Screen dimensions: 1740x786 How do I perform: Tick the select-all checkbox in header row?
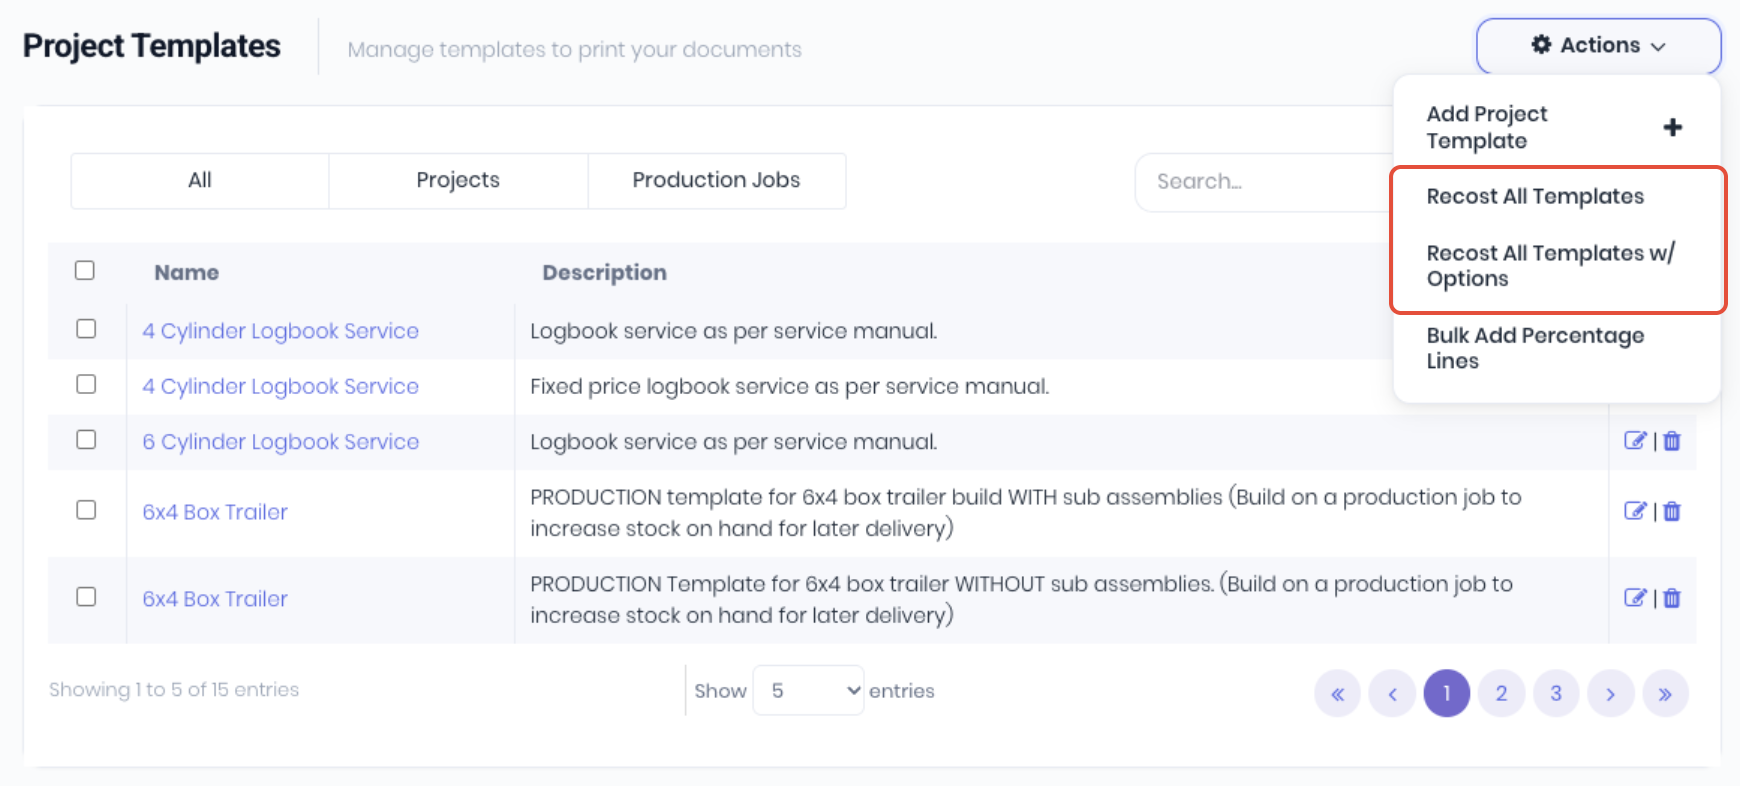85,270
